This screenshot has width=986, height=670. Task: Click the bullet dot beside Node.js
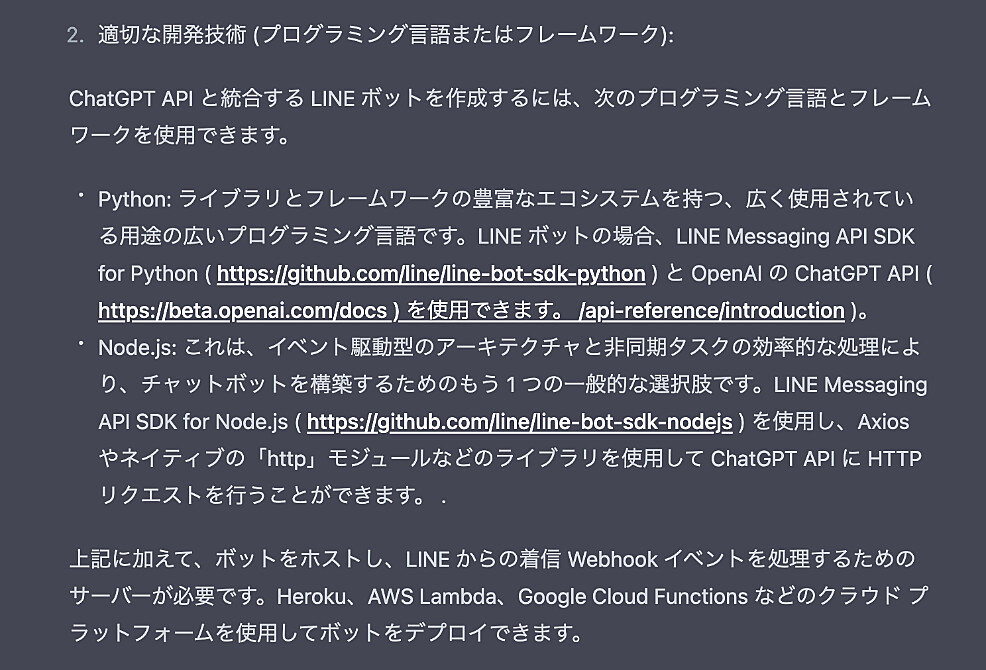coord(81,343)
